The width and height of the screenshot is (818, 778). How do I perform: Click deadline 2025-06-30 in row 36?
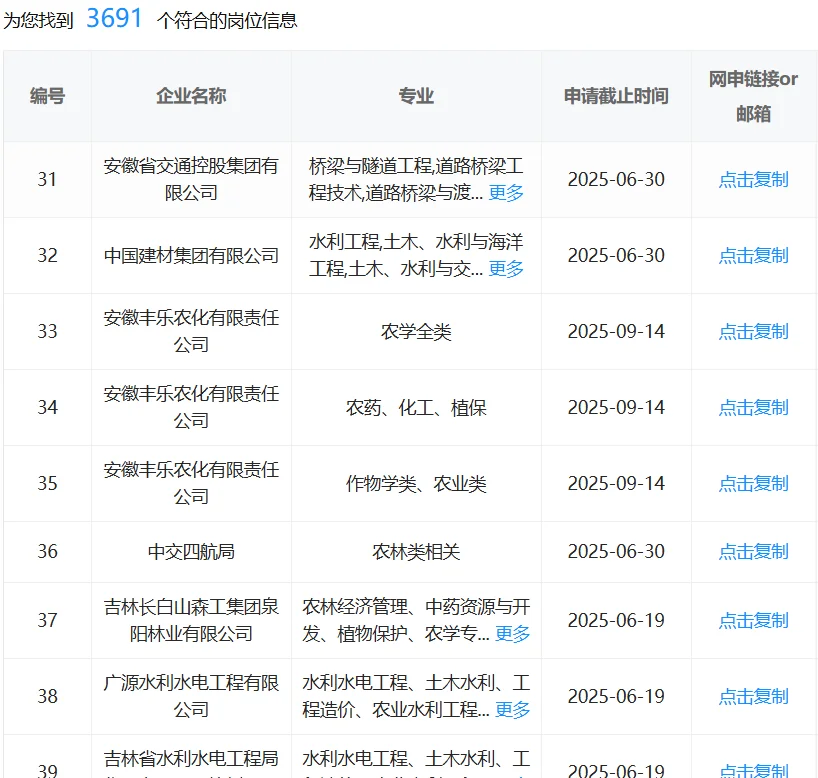616,552
